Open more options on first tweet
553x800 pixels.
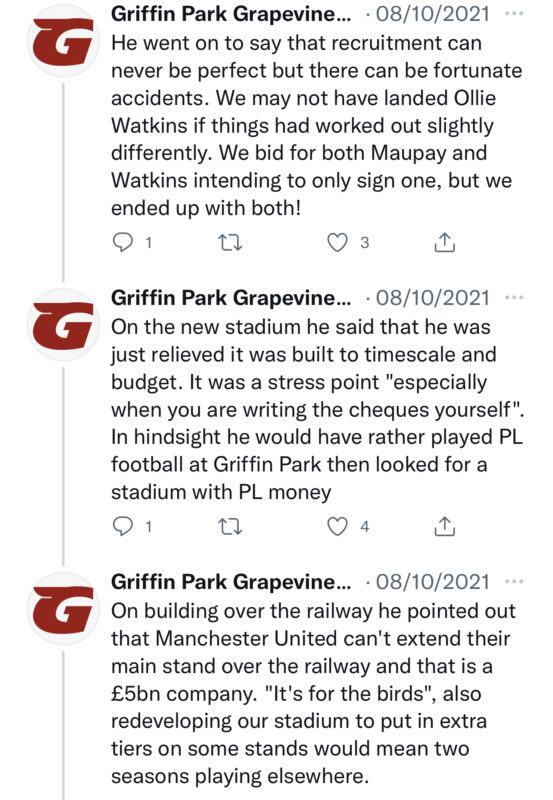(514, 14)
